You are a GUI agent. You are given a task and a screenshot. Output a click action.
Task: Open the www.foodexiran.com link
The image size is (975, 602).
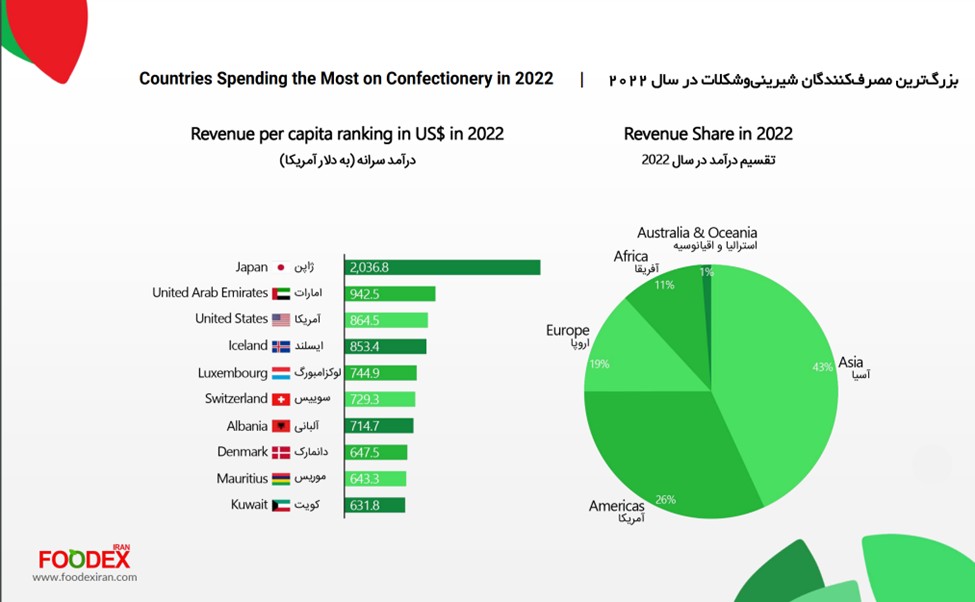pos(85,577)
